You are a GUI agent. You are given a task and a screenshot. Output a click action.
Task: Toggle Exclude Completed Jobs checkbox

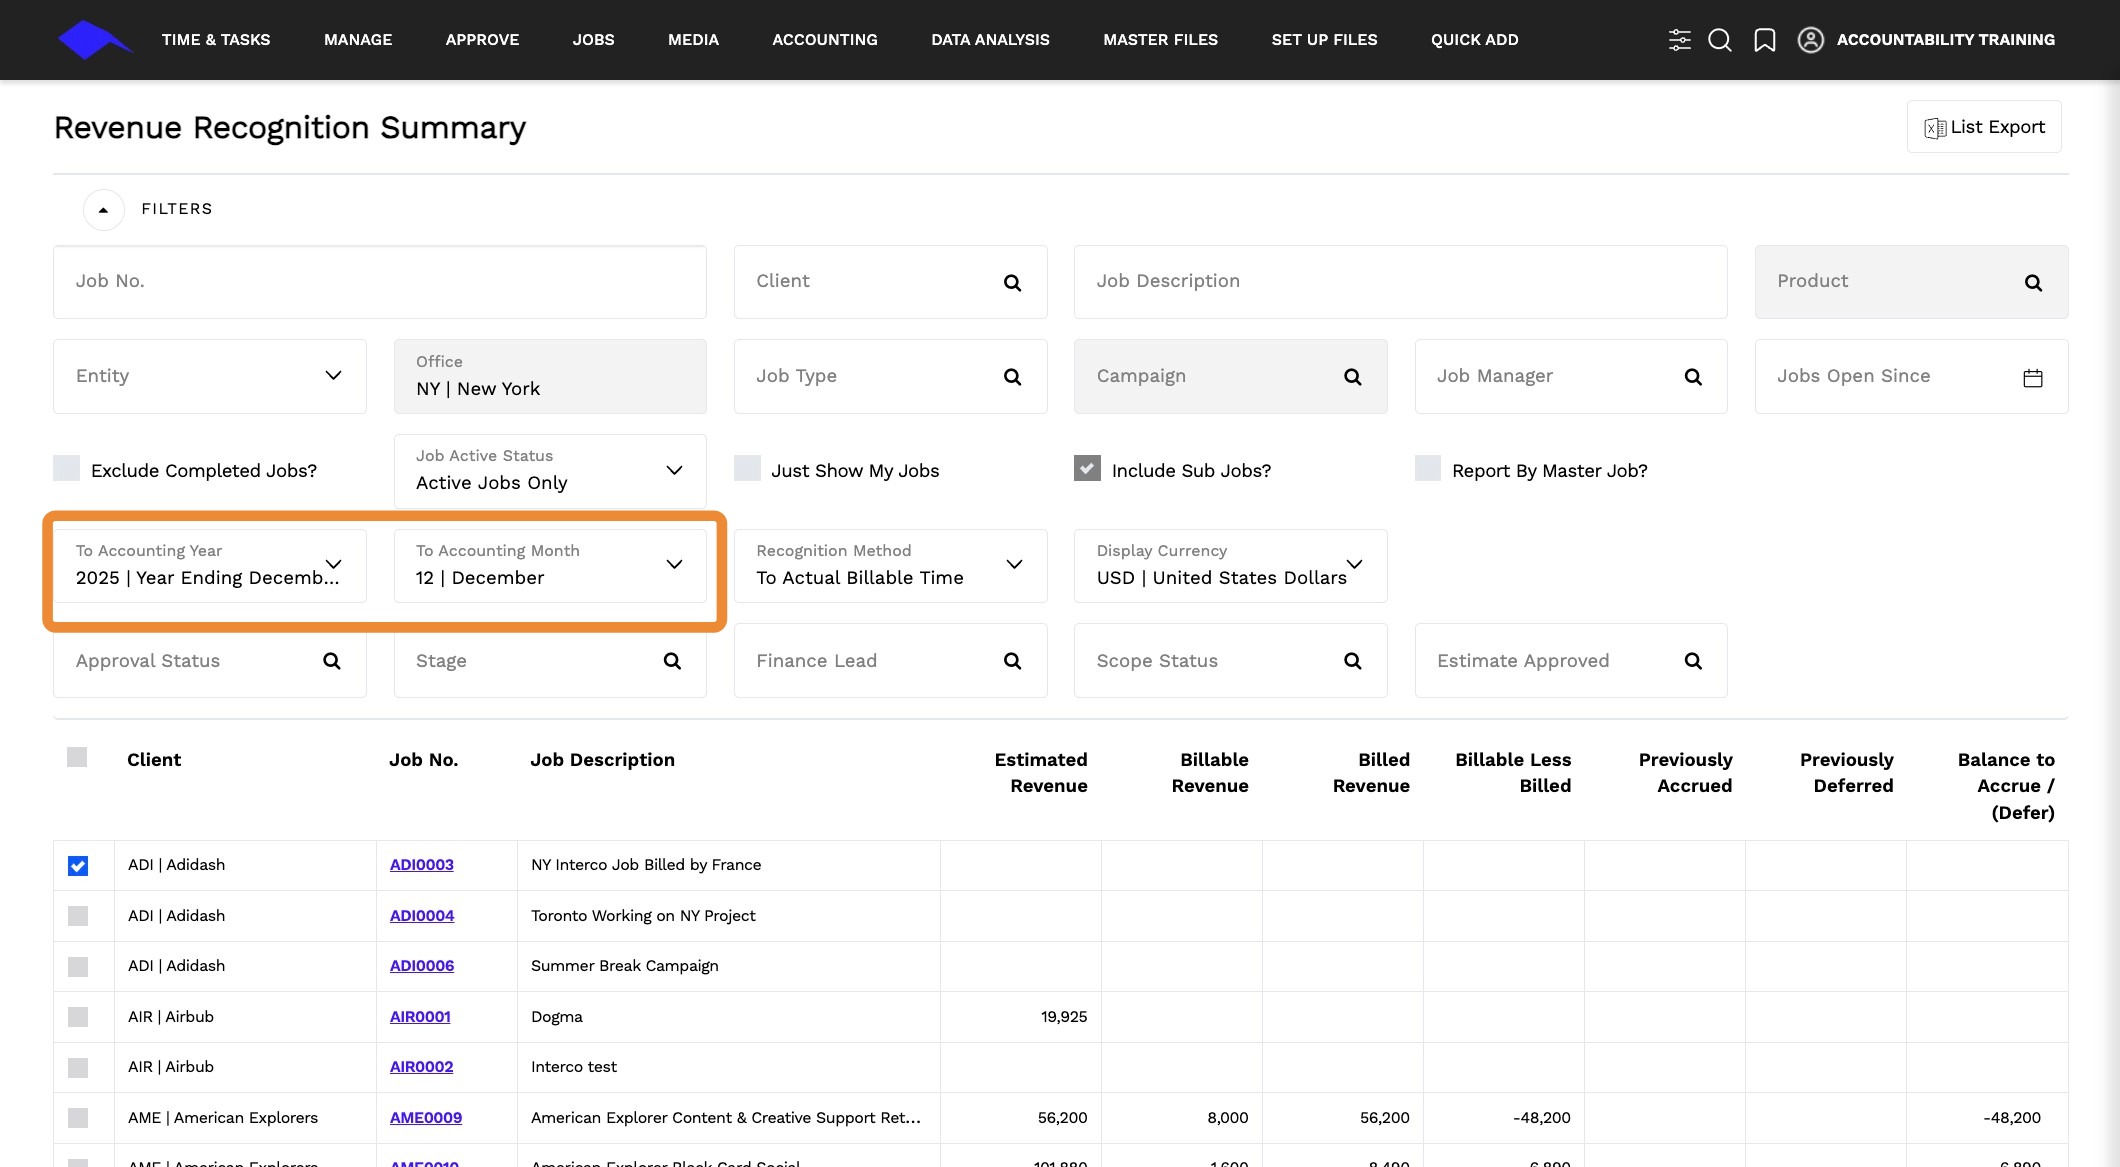[67, 468]
